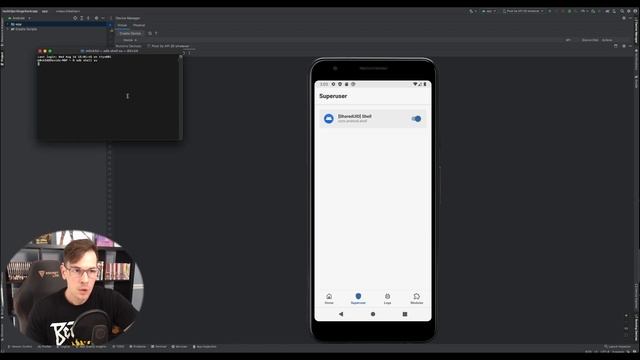Screen dimensions: 640x360
Task: Switch to the Virtual devices tab
Action: tap(122, 25)
